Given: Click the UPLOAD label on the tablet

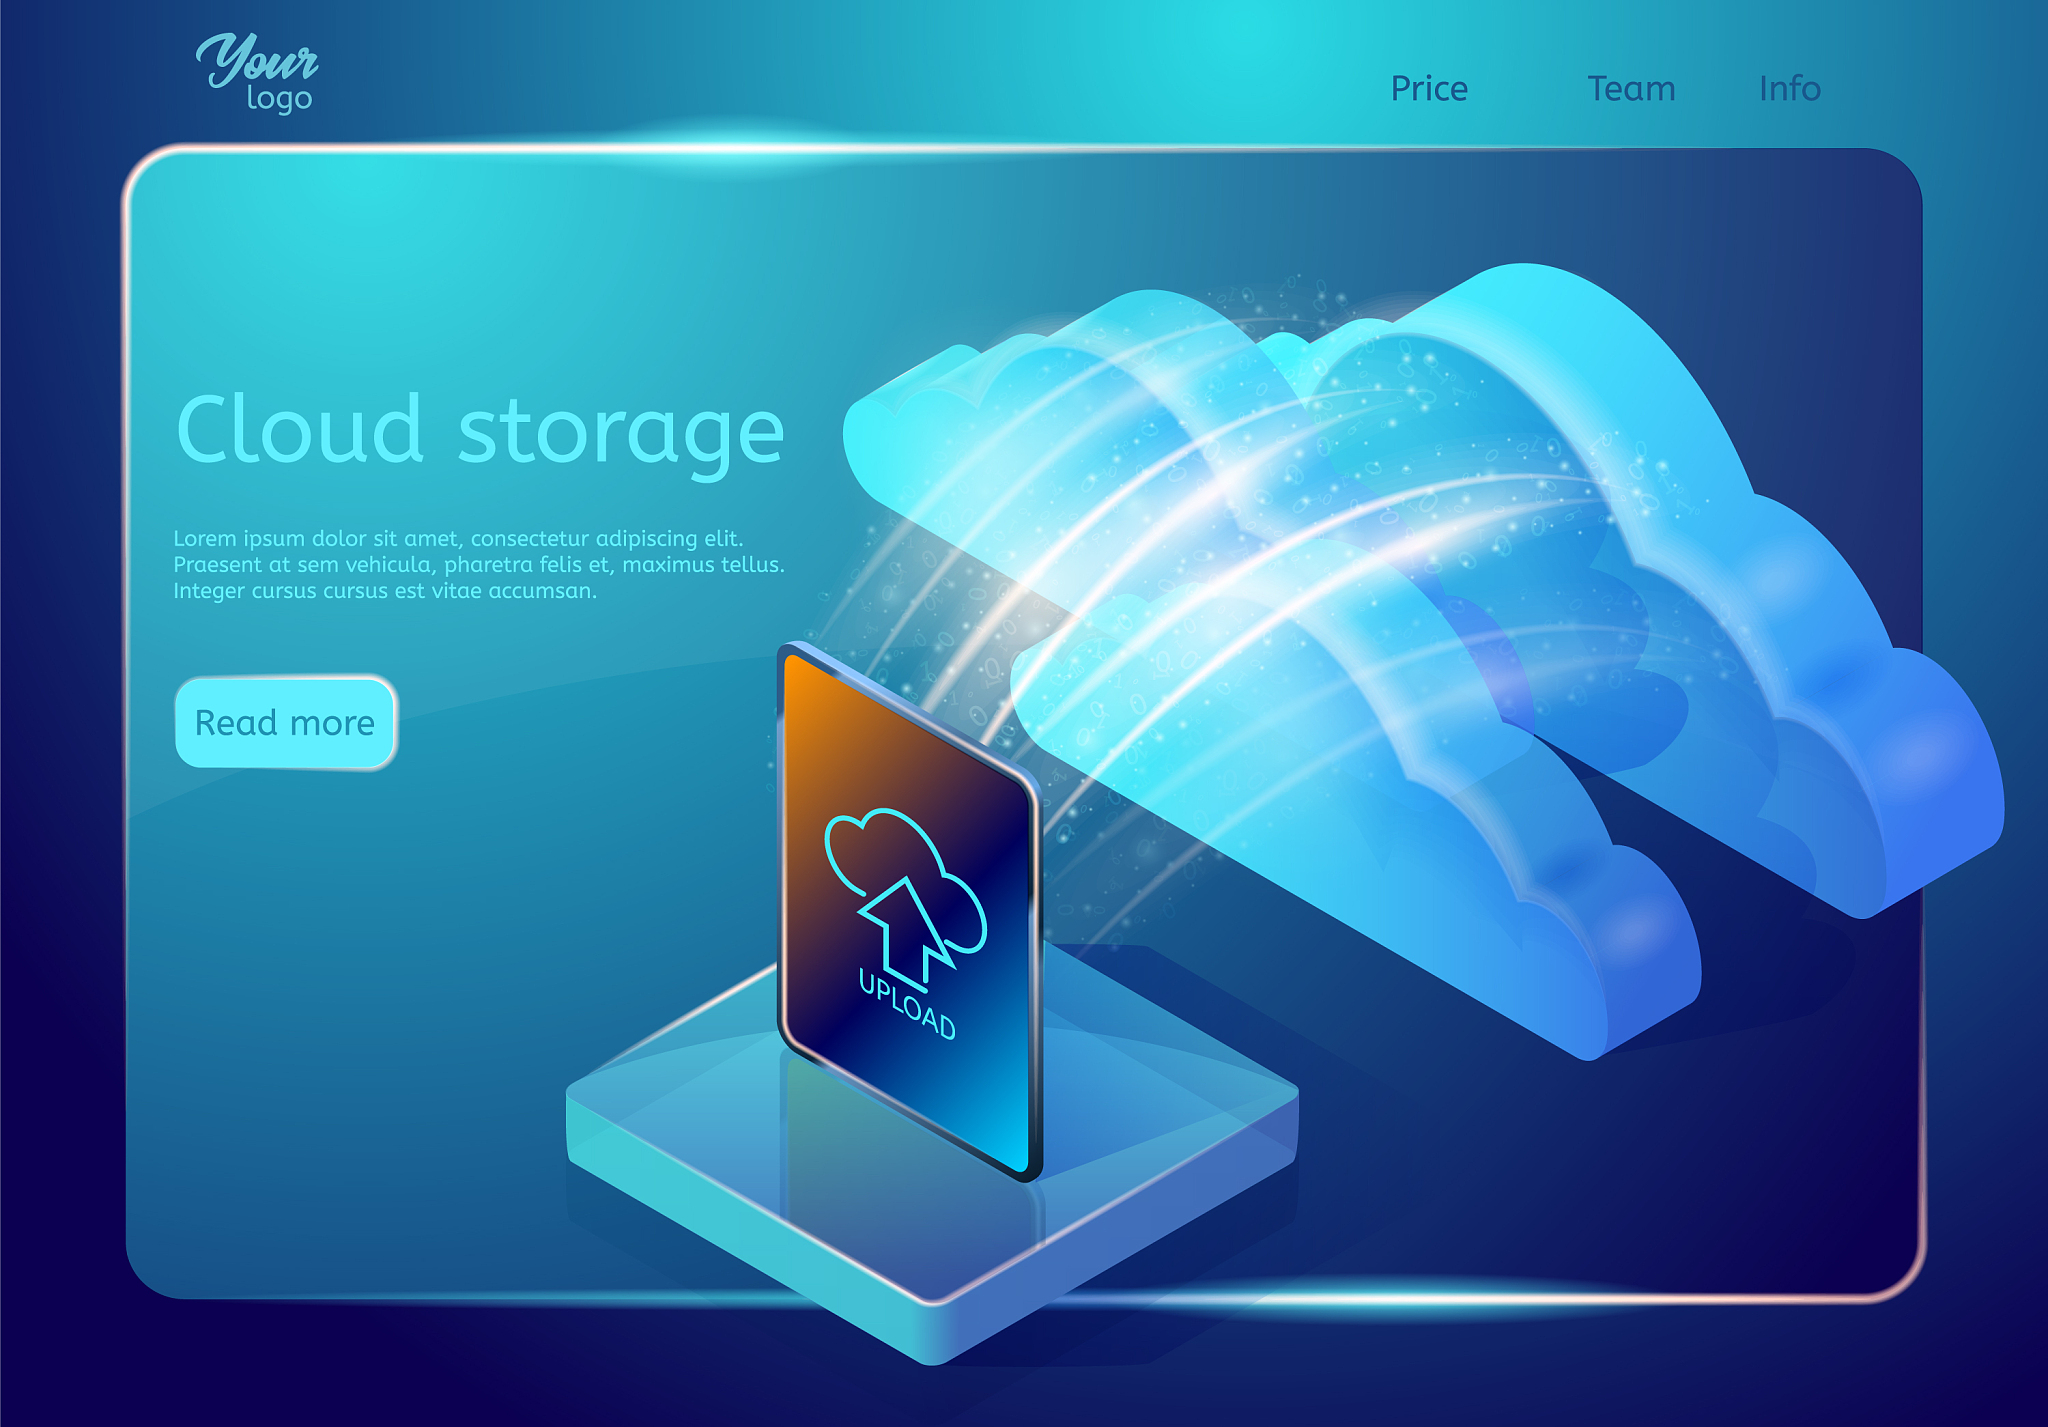Looking at the screenshot, I should click(x=907, y=1004).
